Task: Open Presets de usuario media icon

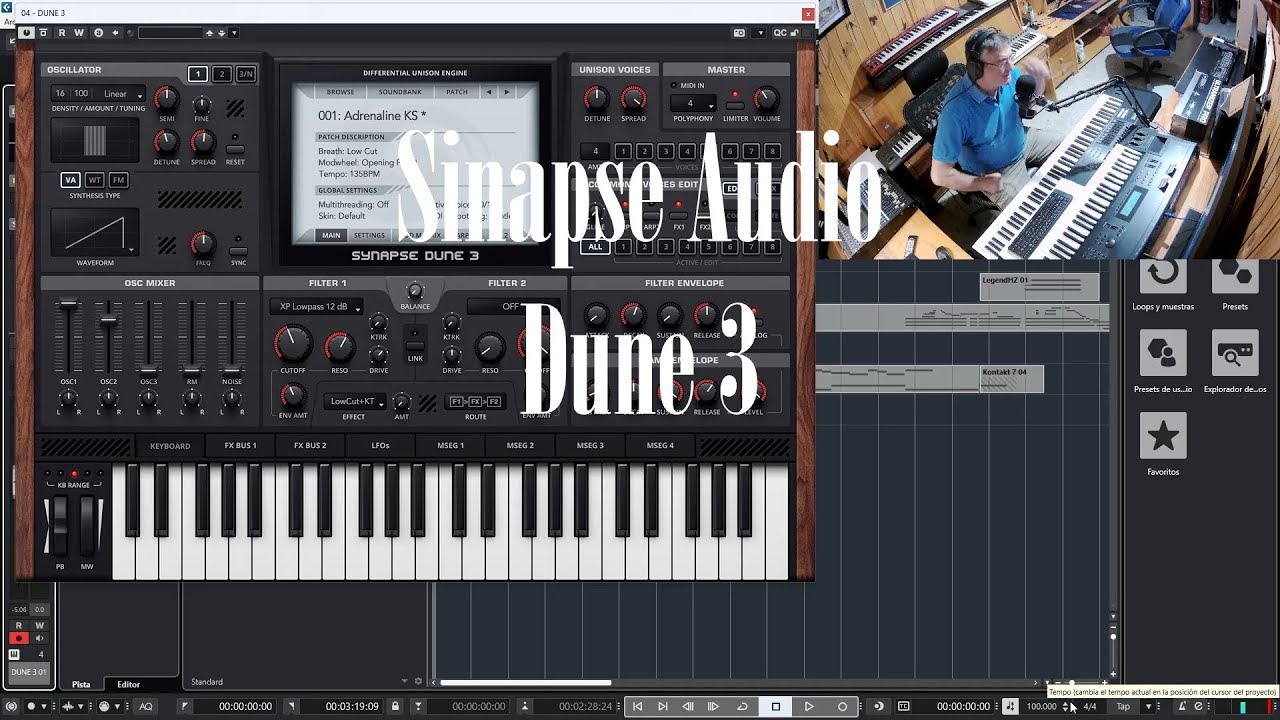Action: 1163,354
